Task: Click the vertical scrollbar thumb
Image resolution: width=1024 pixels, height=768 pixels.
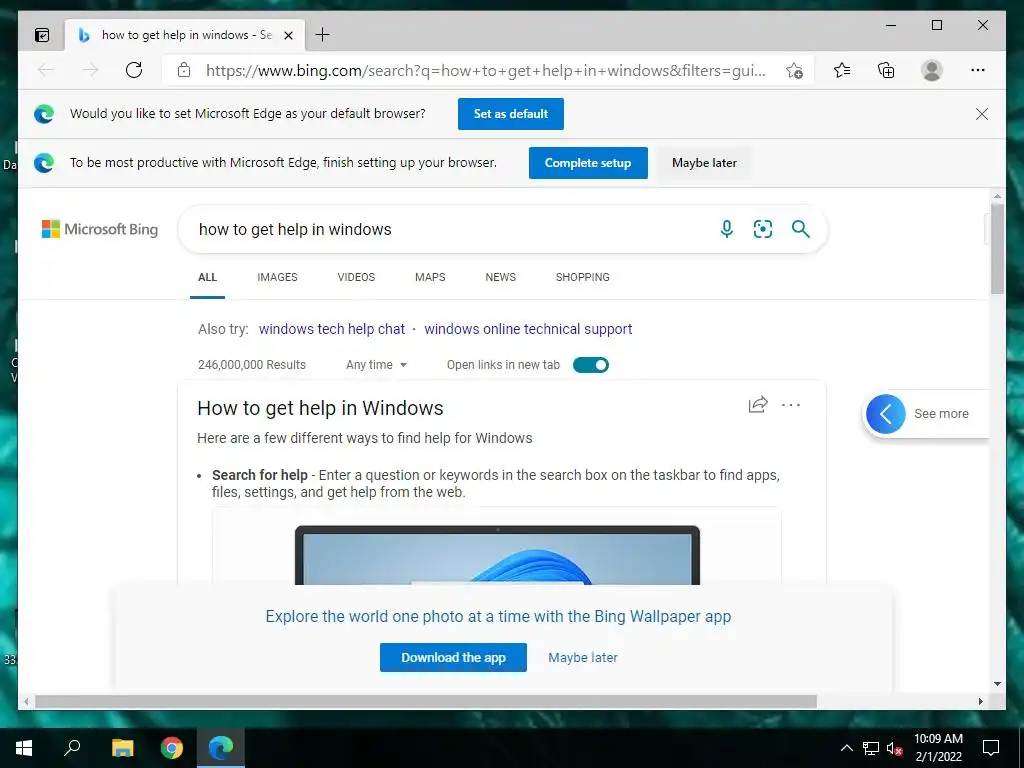Action: [997, 248]
